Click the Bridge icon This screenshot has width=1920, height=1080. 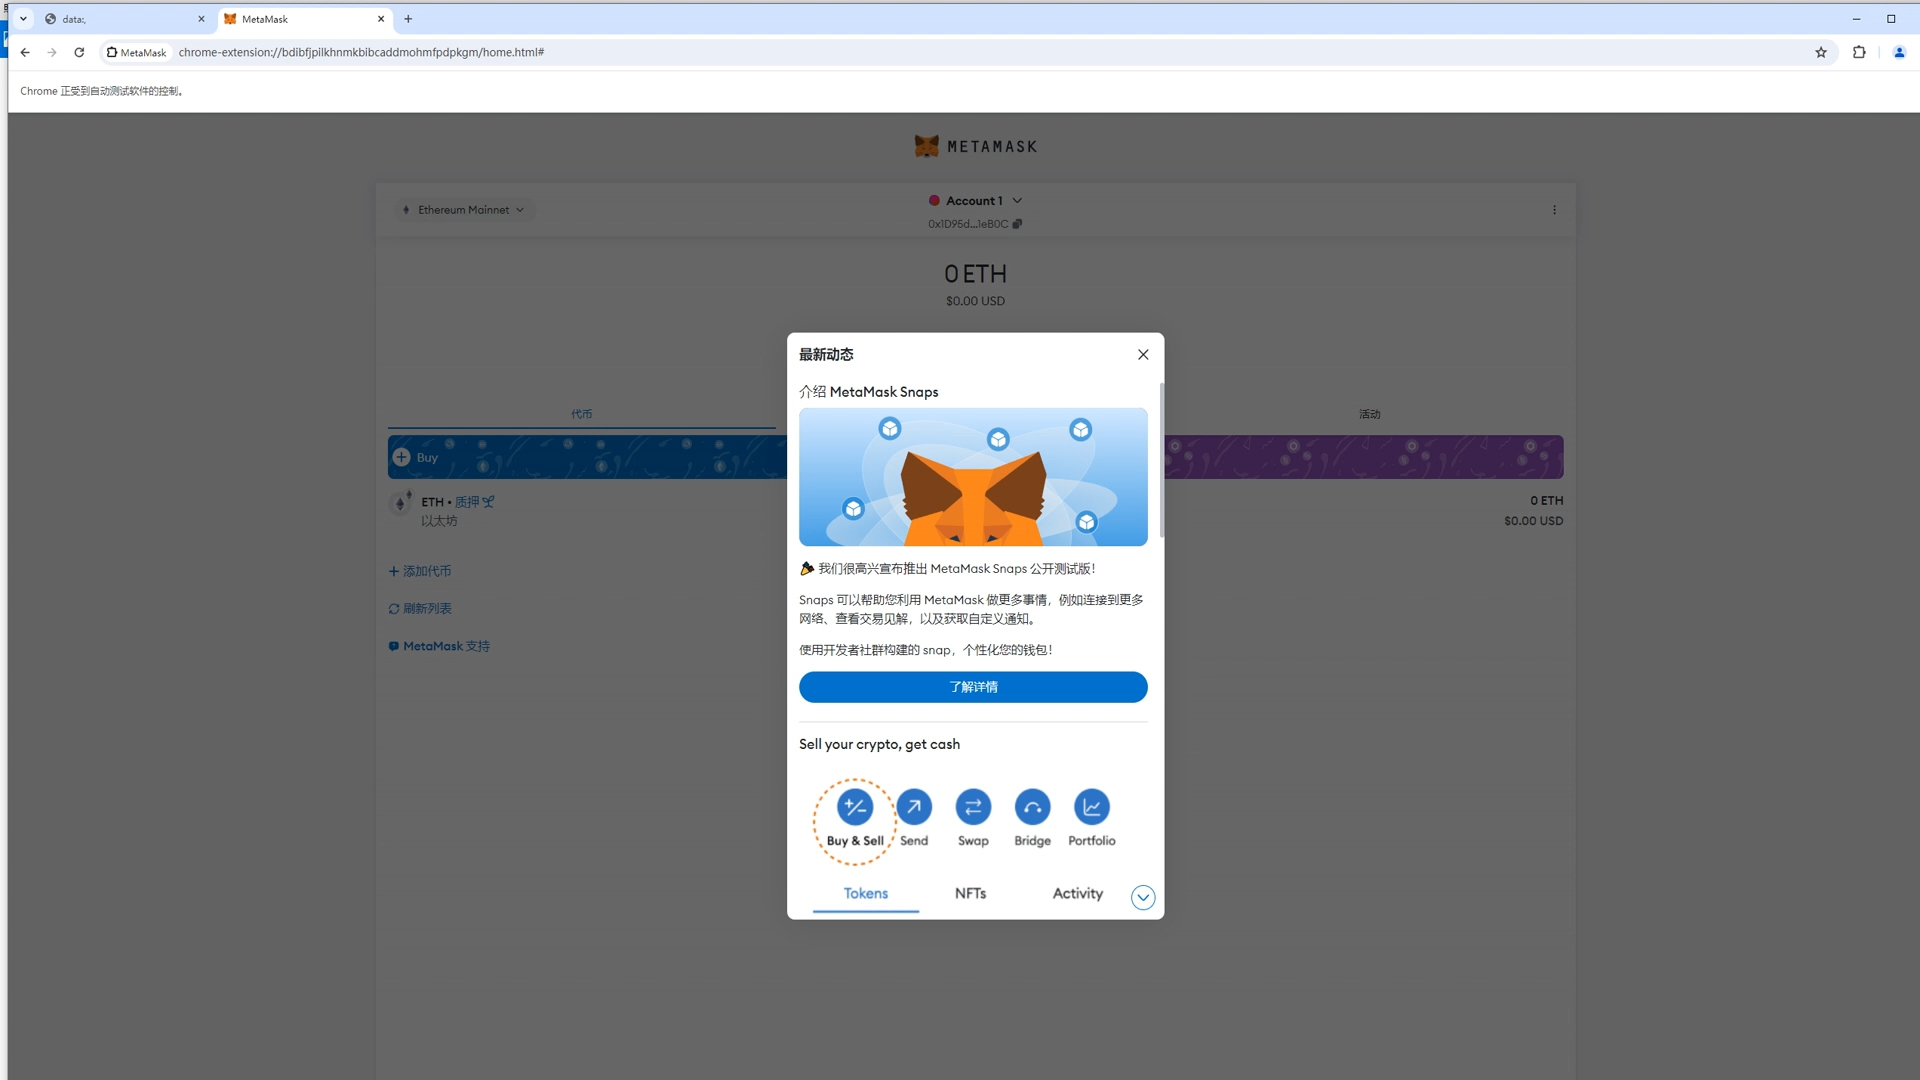point(1032,807)
